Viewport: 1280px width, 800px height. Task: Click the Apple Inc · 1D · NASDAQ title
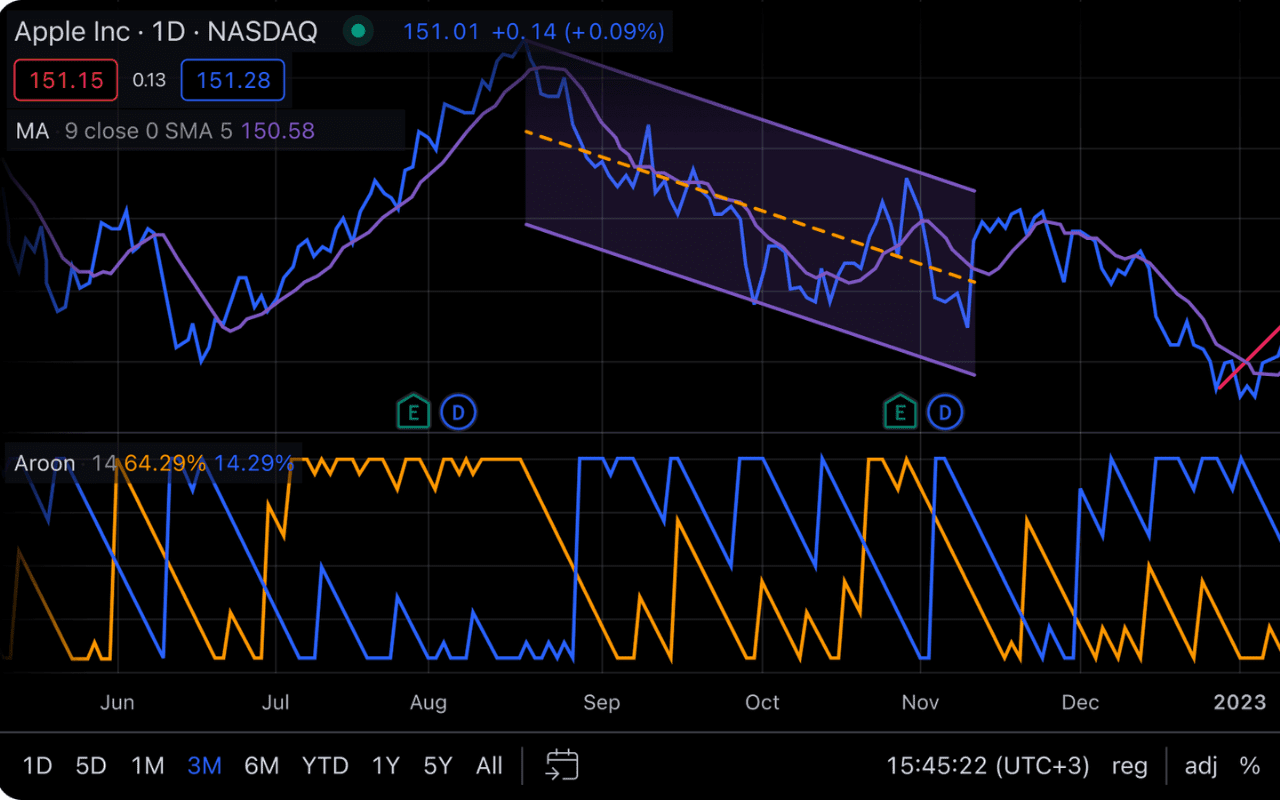tap(166, 32)
